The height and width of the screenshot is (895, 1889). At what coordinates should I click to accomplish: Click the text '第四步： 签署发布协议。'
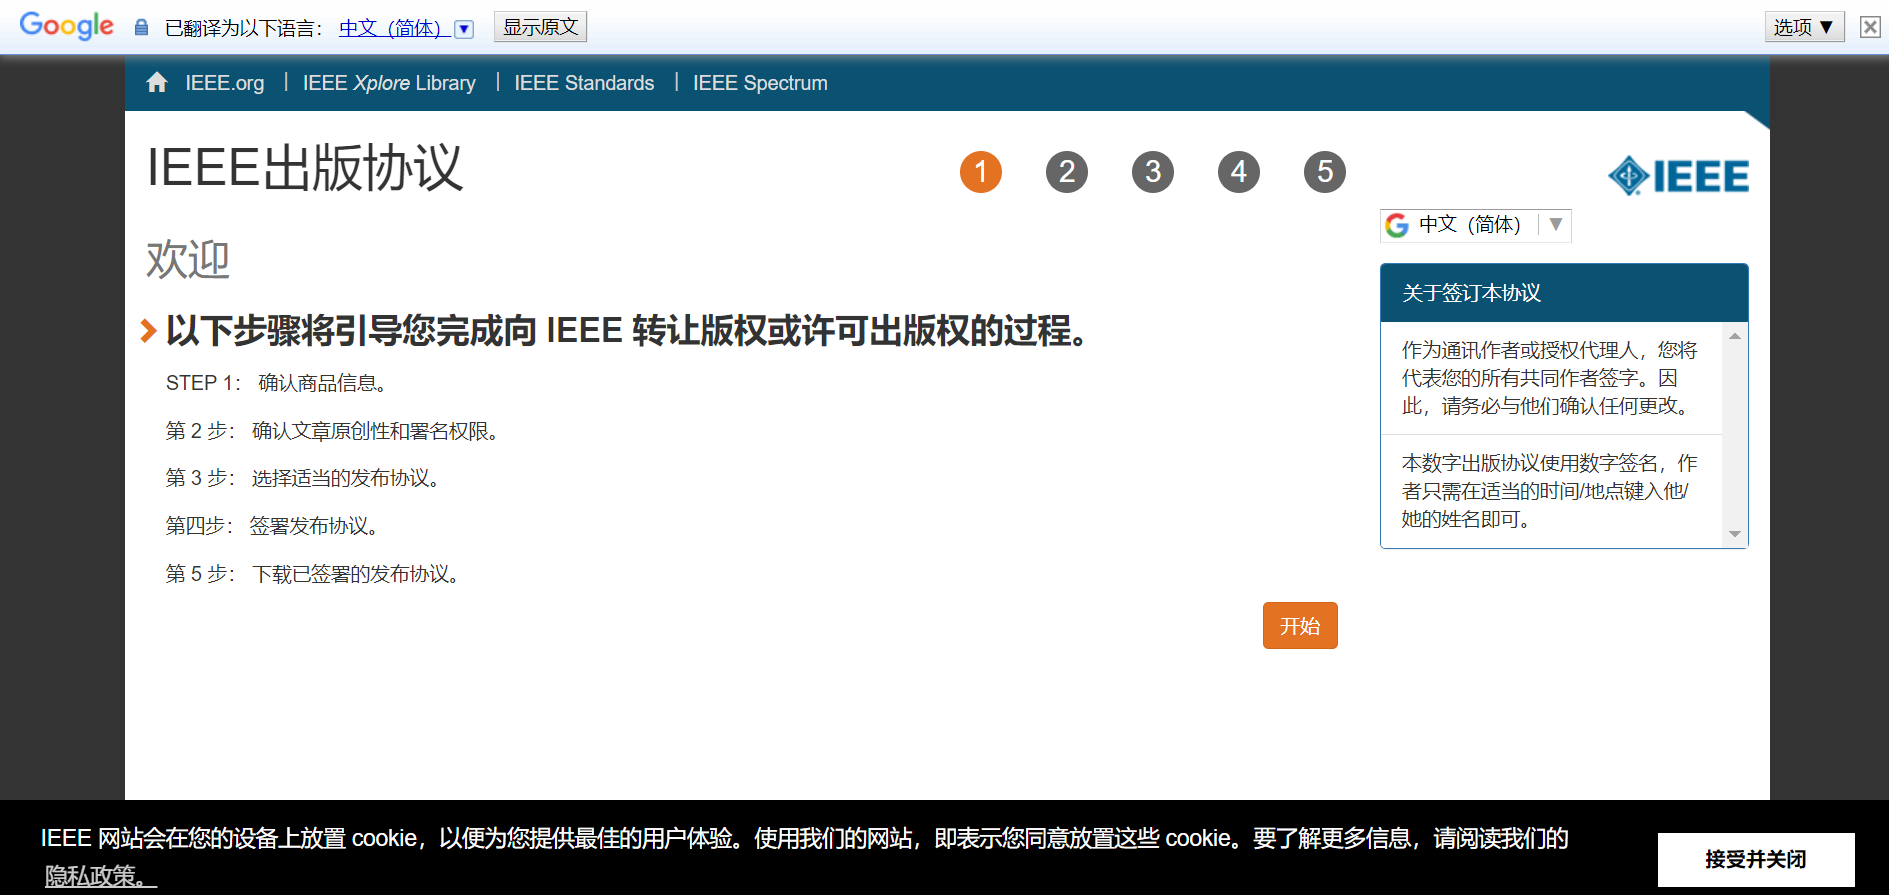tap(274, 526)
